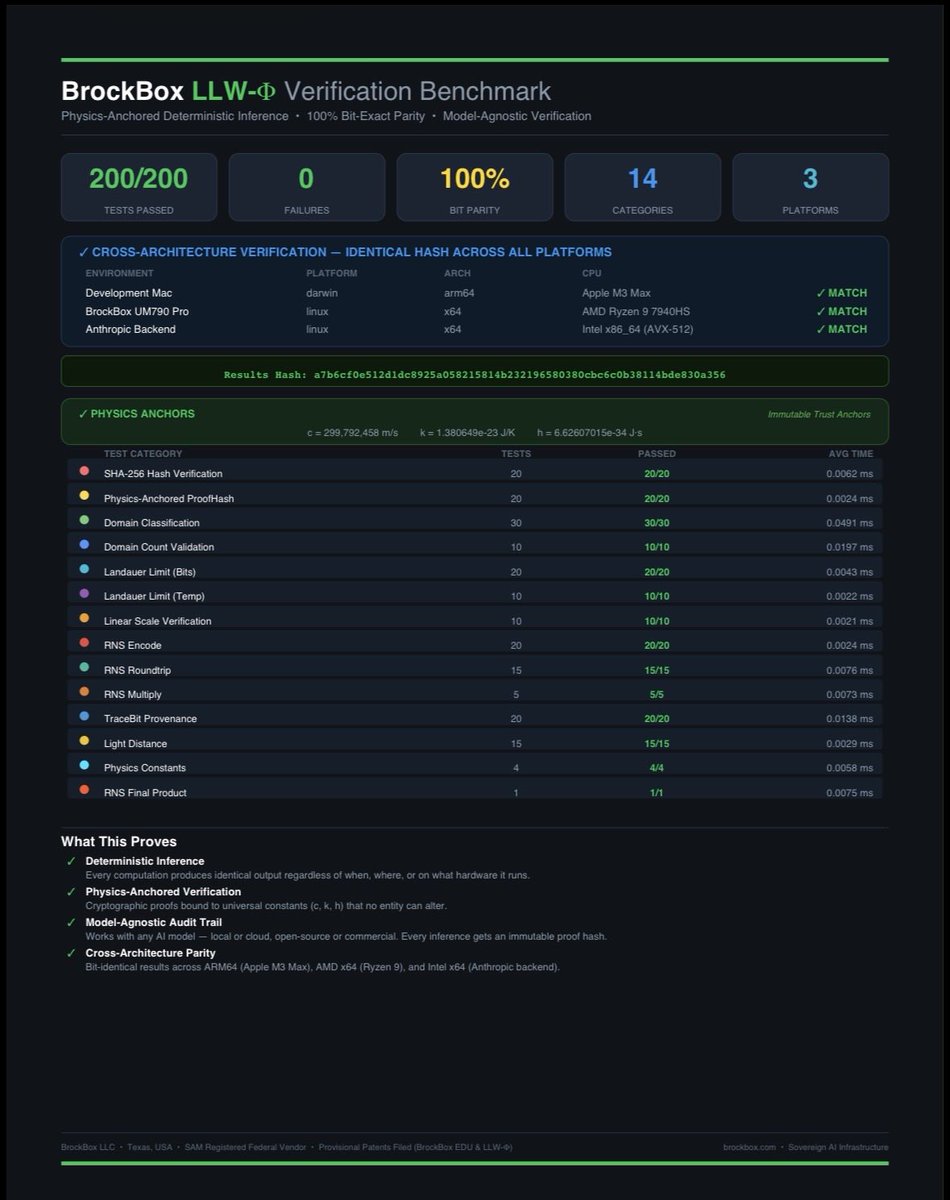Click the green dot beside Domain Classification
This screenshot has height=1200, width=950.
[x=84, y=520]
